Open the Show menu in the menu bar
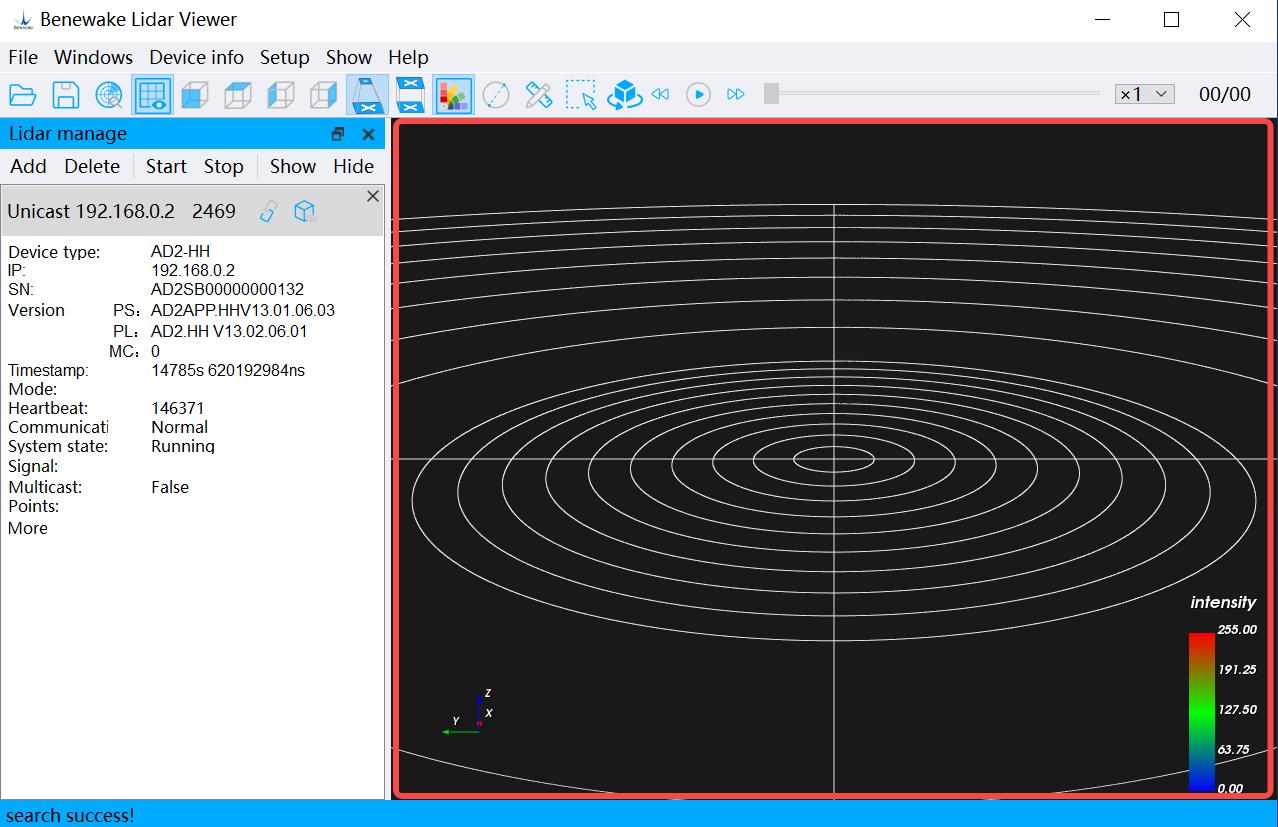1278x827 pixels. click(349, 57)
